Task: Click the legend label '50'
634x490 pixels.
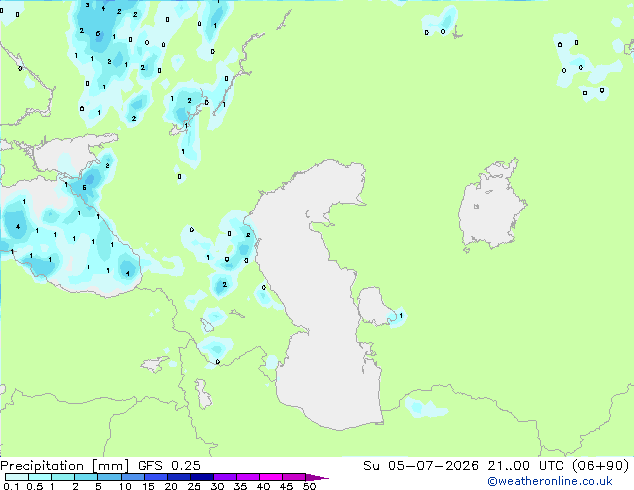Action: tap(309, 486)
